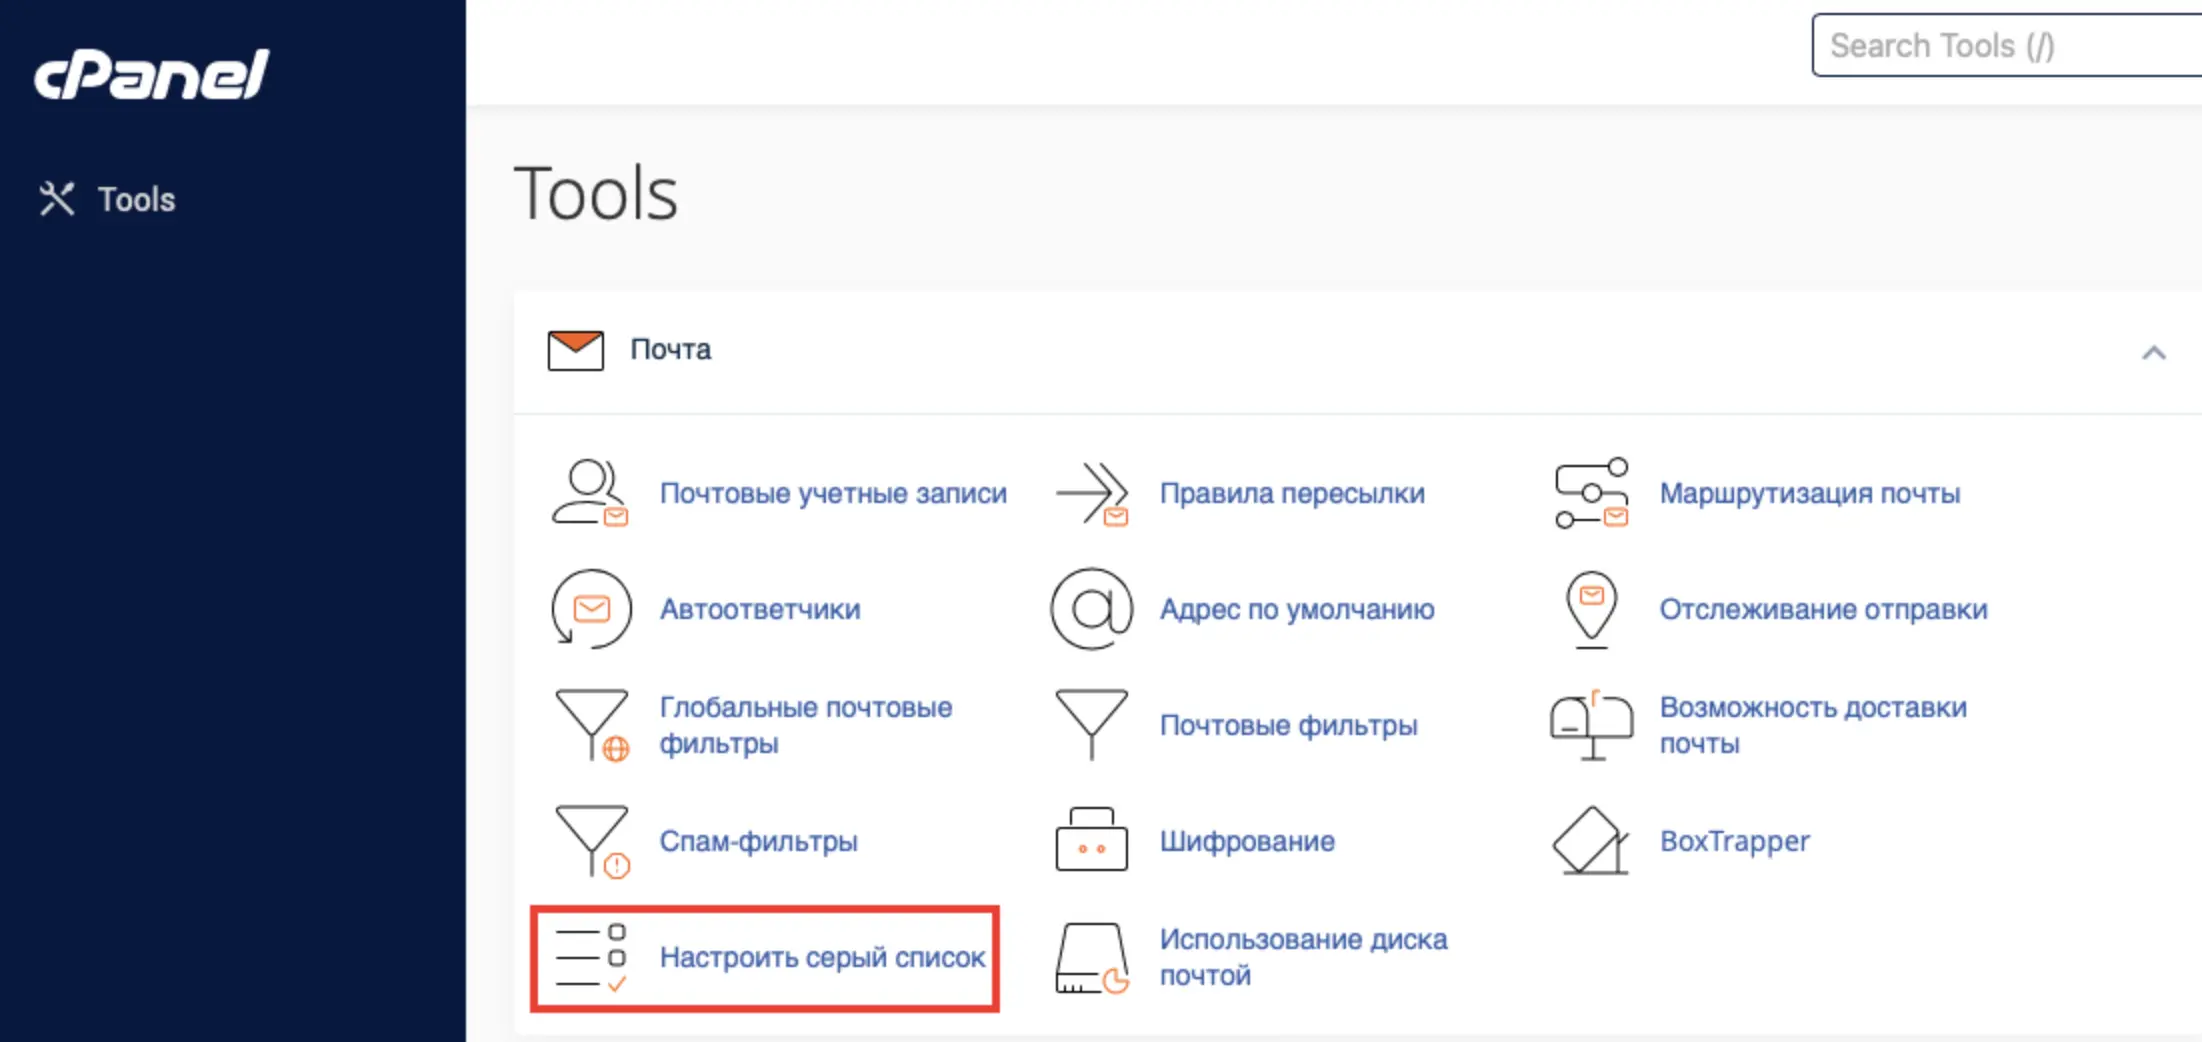Open Шифрование link
This screenshot has height=1042, width=2202.
pyautogui.click(x=1247, y=841)
